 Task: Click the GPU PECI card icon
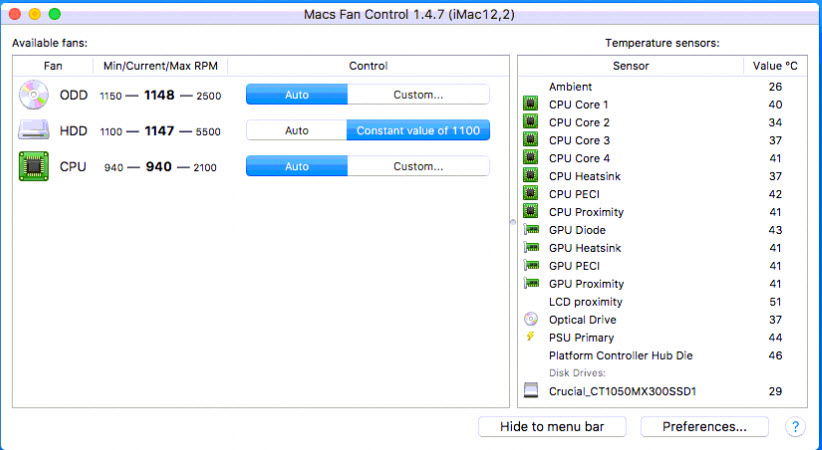(x=531, y=265)
